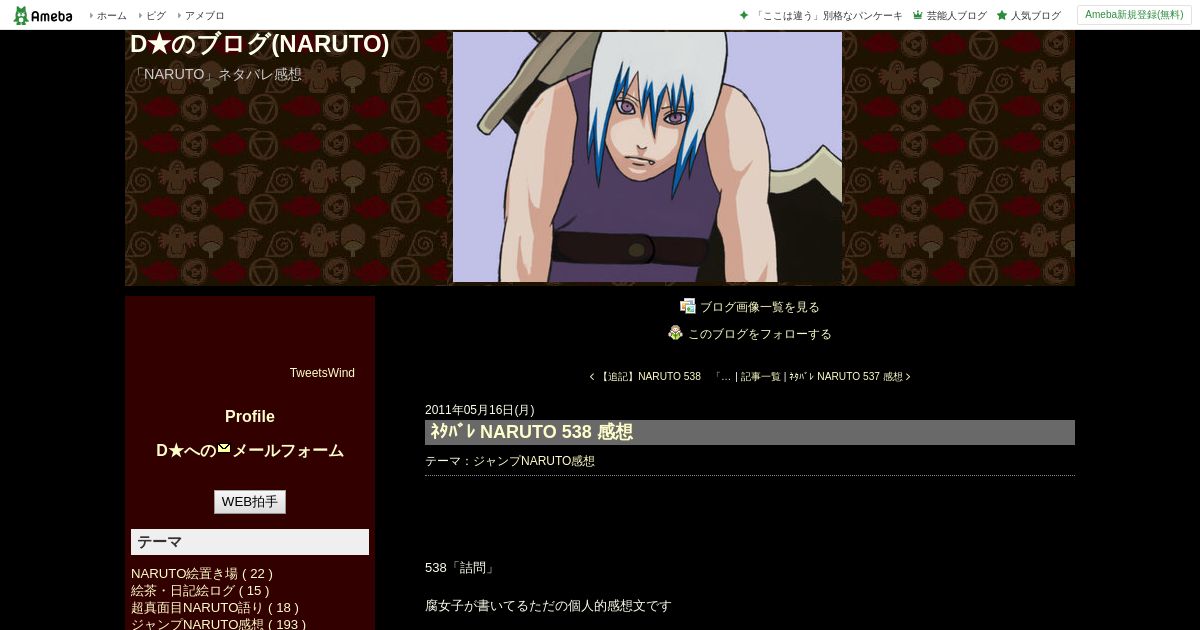Open theme 超真面目NARUTO語り ( 18 )
Image resolution: width=1200 pixels, height=630 pixels.
coord(215,607)
